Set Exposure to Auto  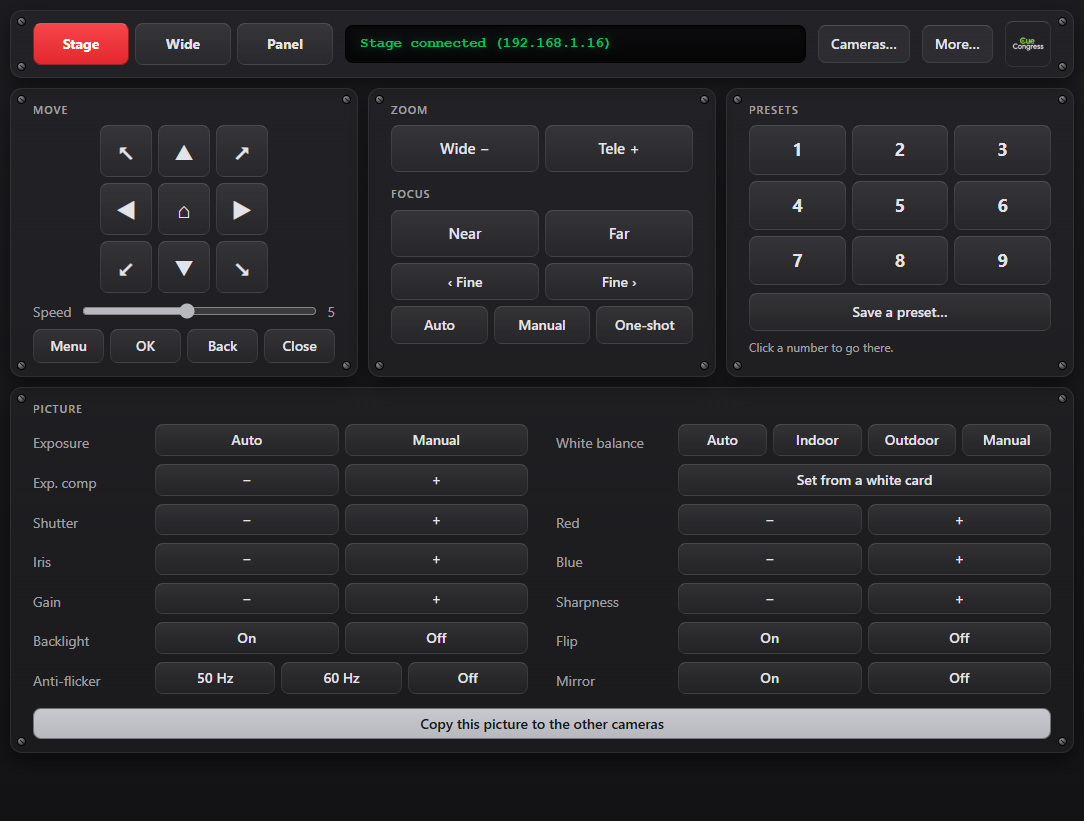(247, 440)
